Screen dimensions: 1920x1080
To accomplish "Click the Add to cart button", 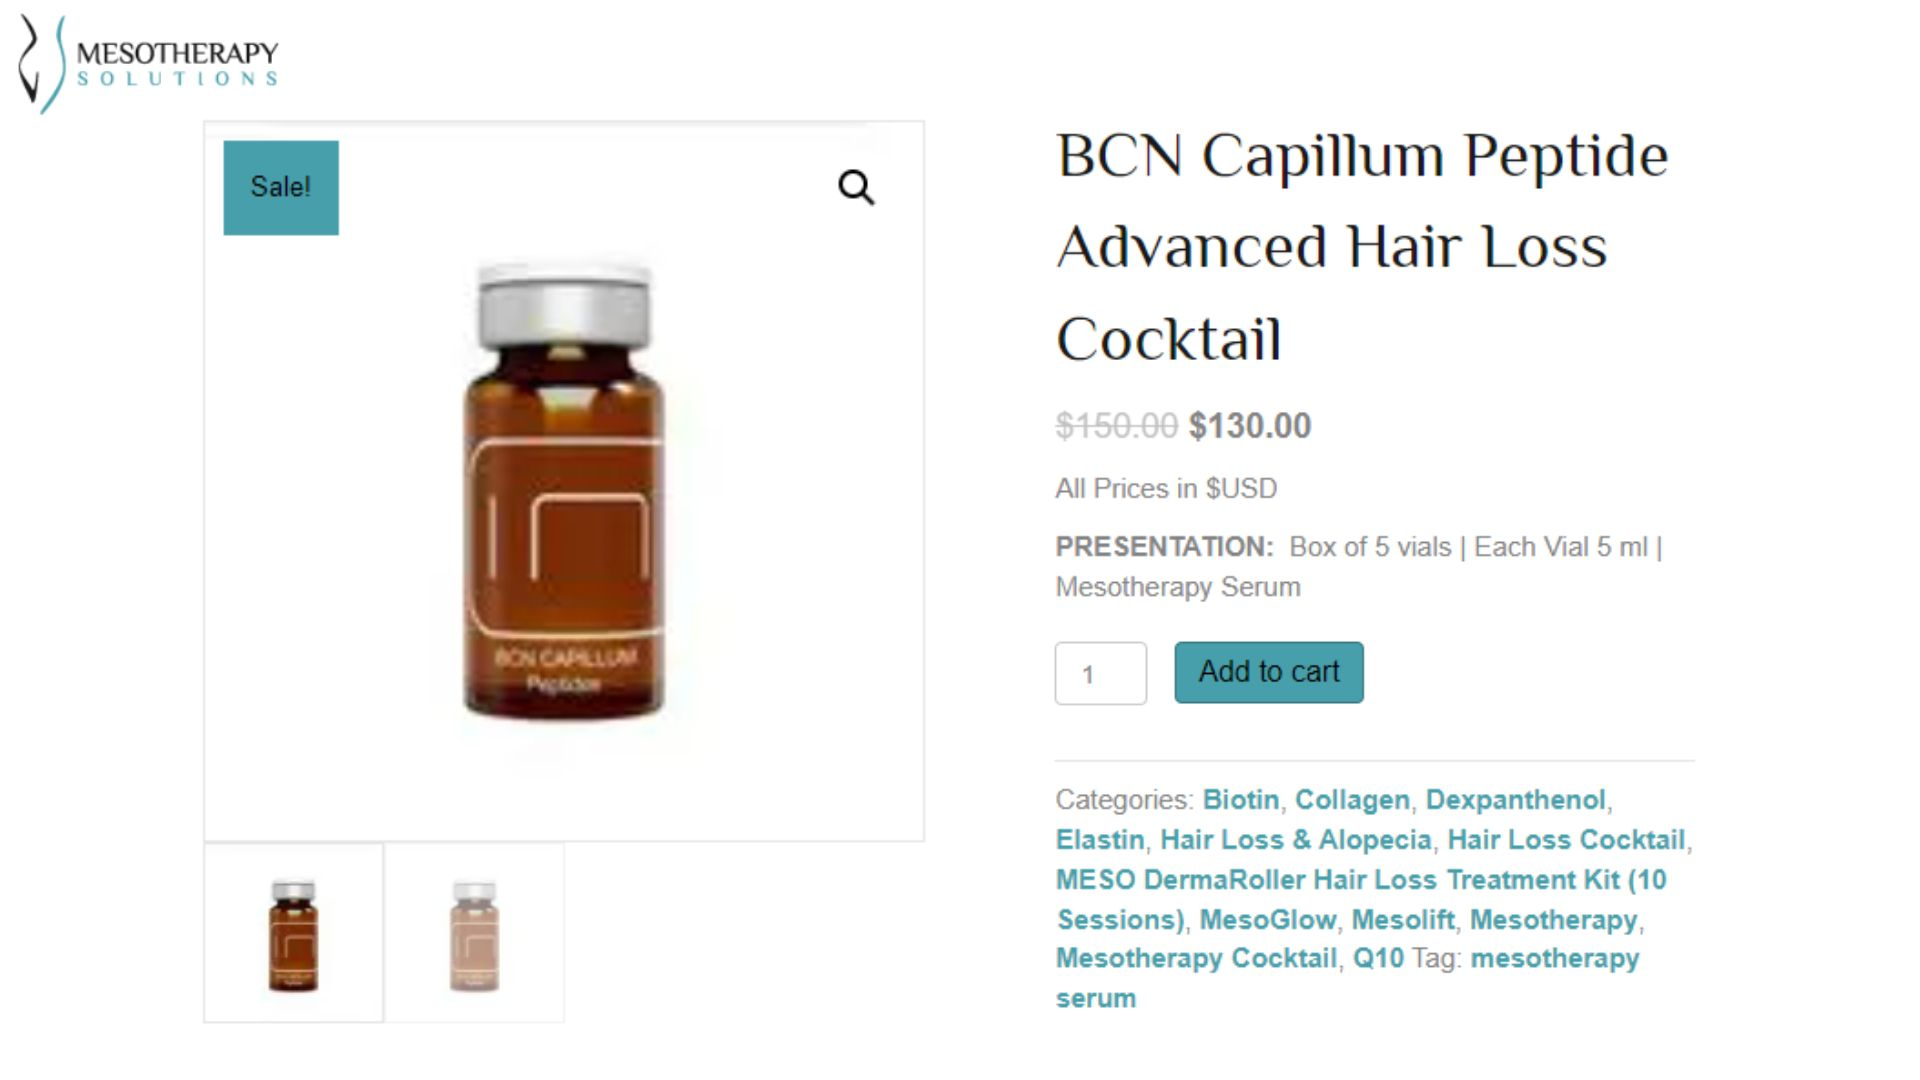I will click(x=1269, y=672).
